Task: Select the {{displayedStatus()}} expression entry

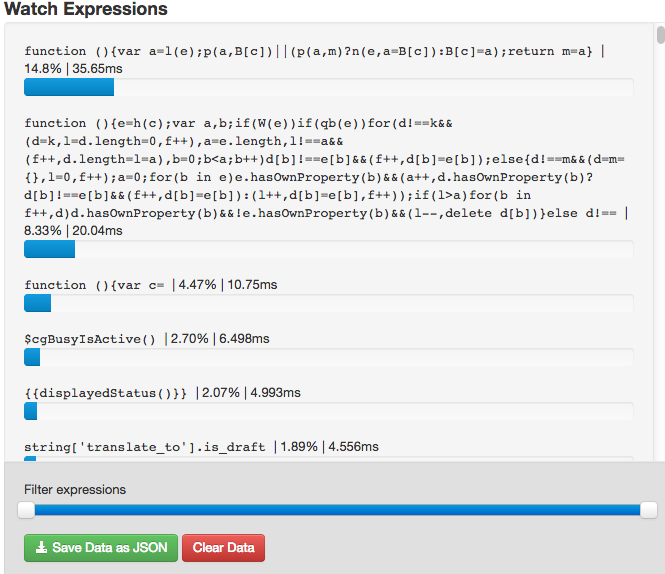Action: click(106, 393)
